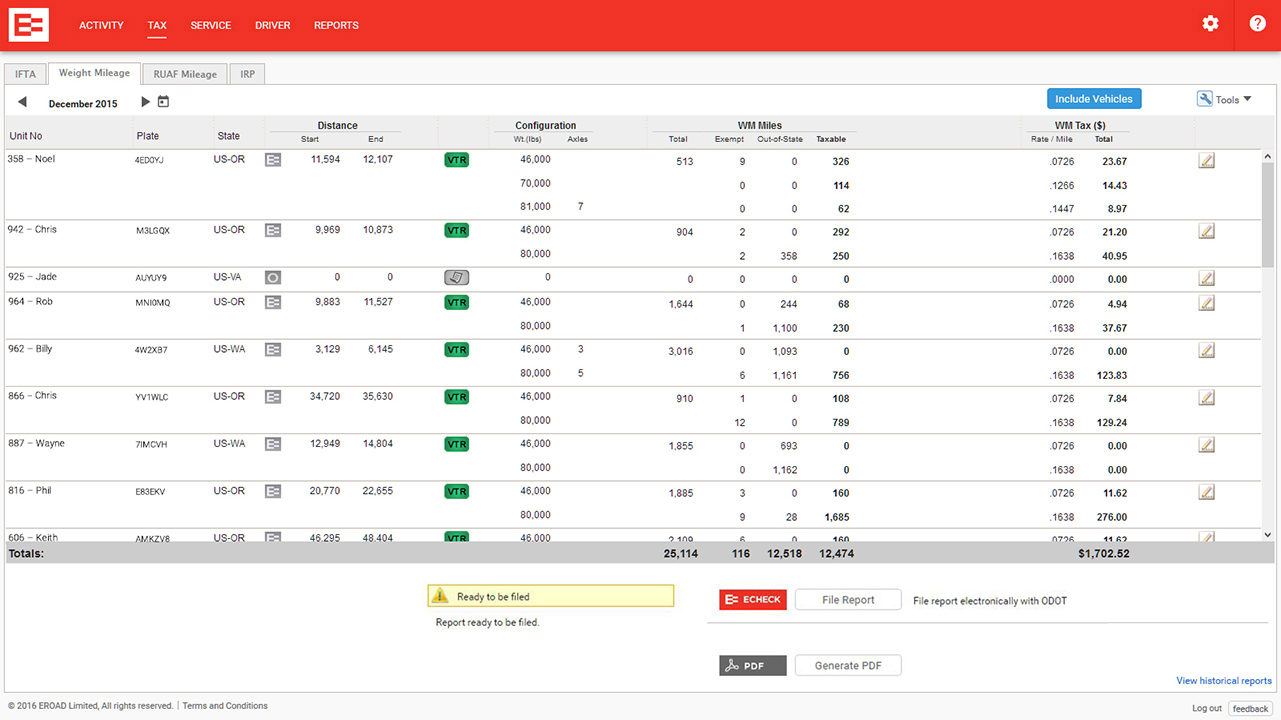
Task: Click the Generate PDF button
Action: (x=848, y=666)
